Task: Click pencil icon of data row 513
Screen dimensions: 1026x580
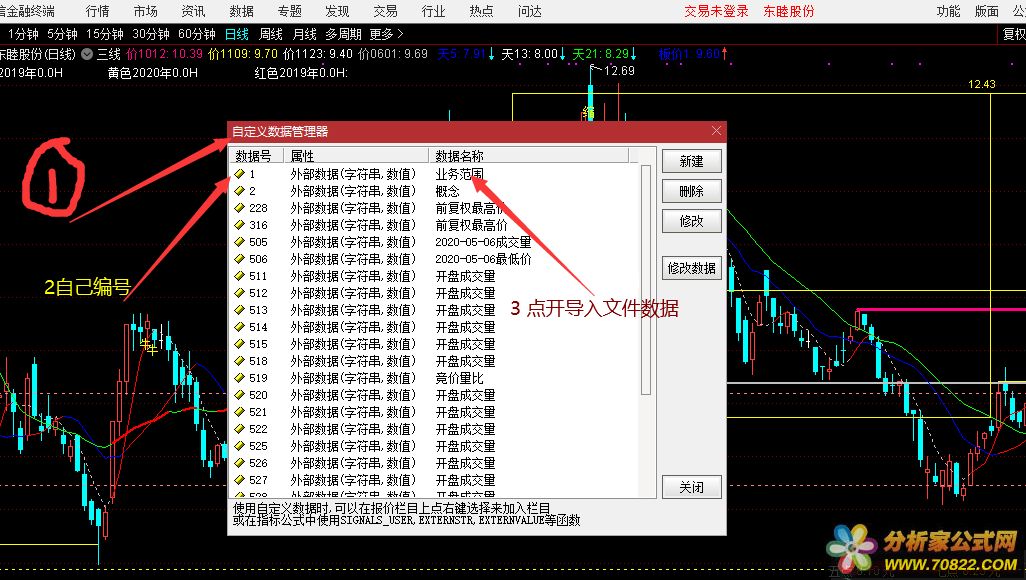Action: point(239,310)
